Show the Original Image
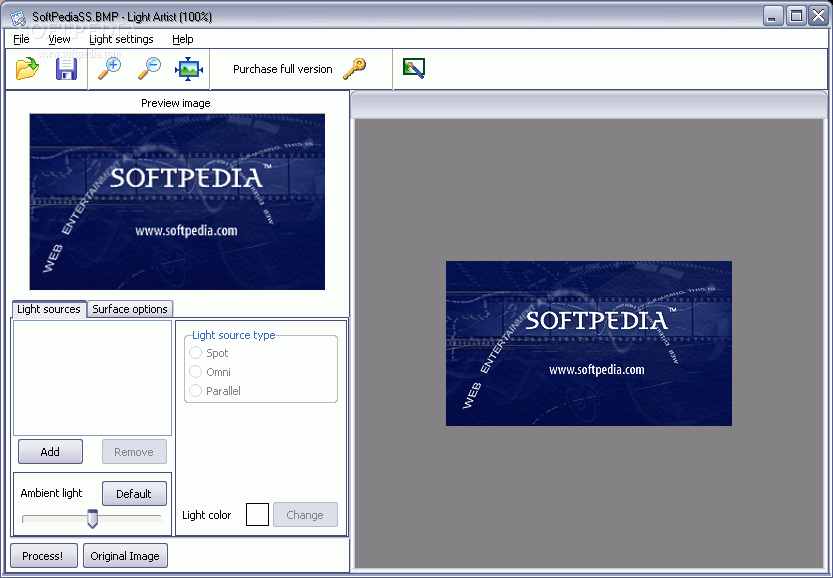This screenshot has height=578, width=833. [125, 556]
